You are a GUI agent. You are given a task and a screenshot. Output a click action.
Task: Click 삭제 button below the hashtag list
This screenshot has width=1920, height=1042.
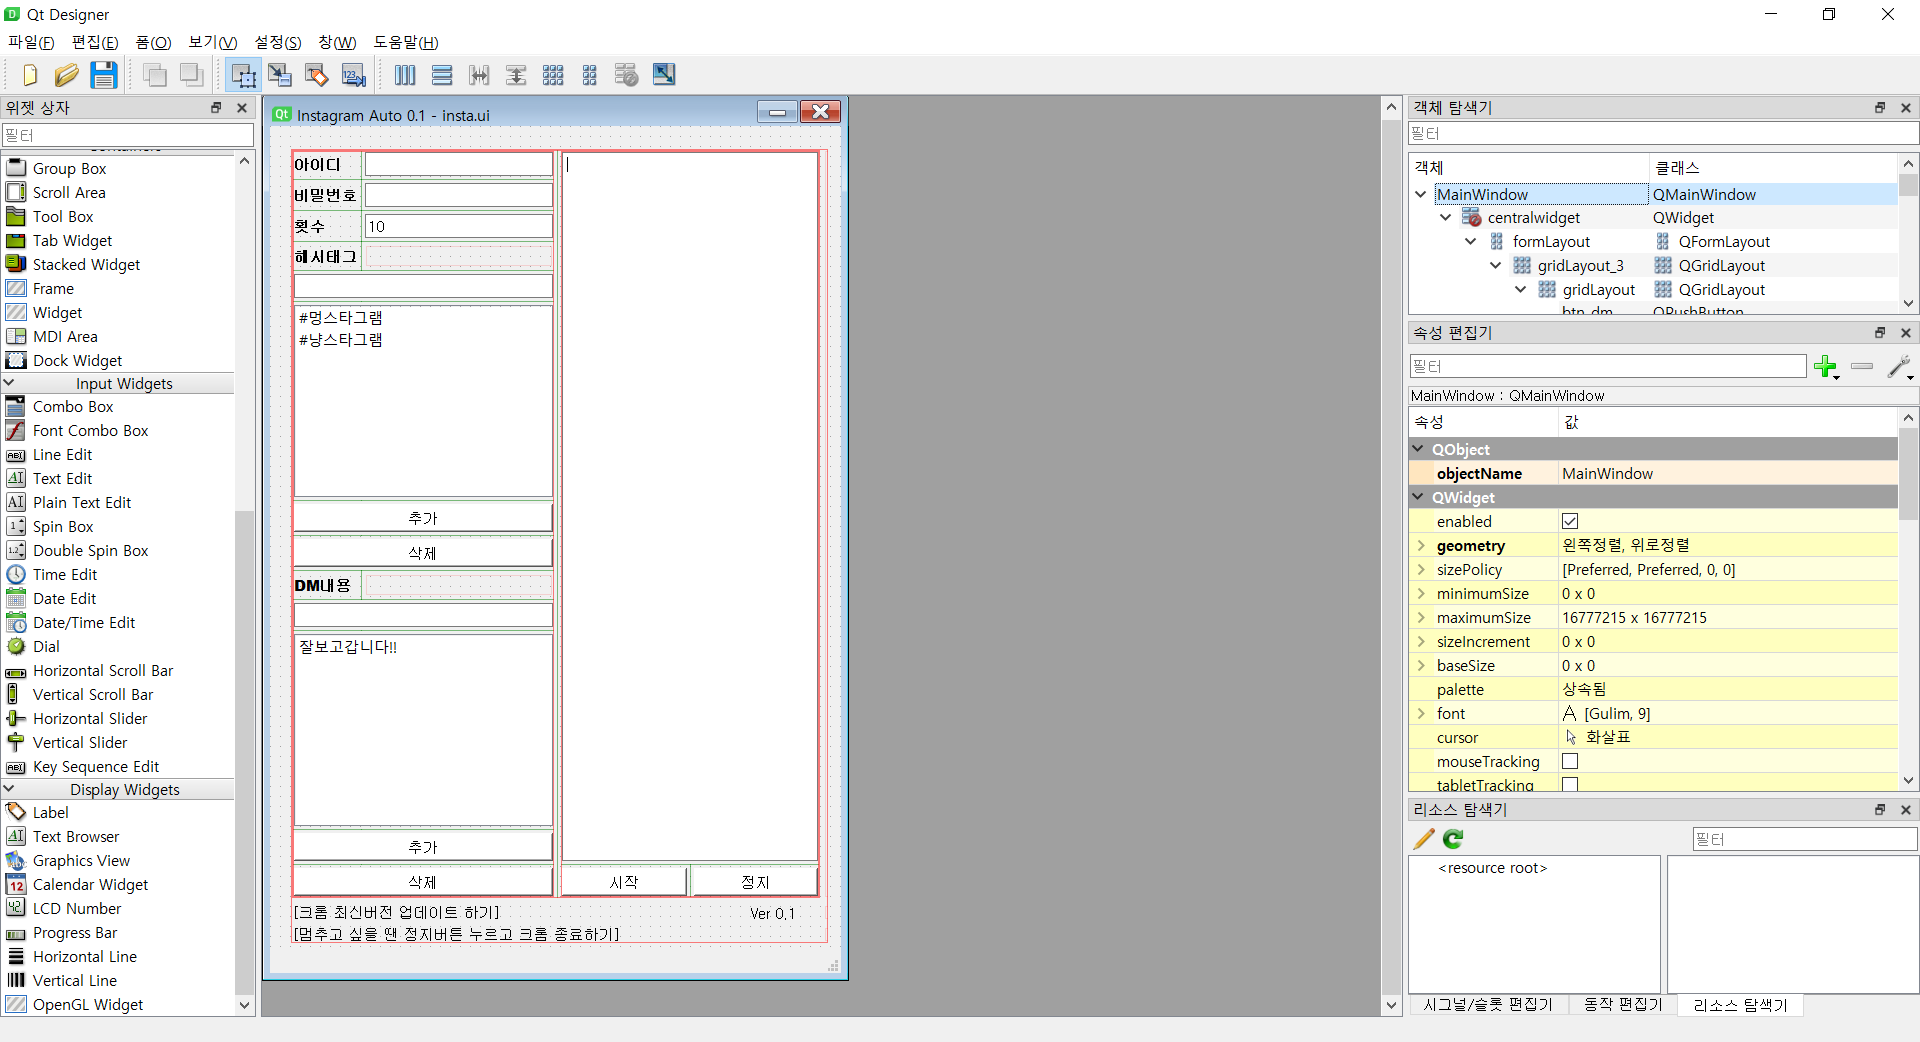423,553
